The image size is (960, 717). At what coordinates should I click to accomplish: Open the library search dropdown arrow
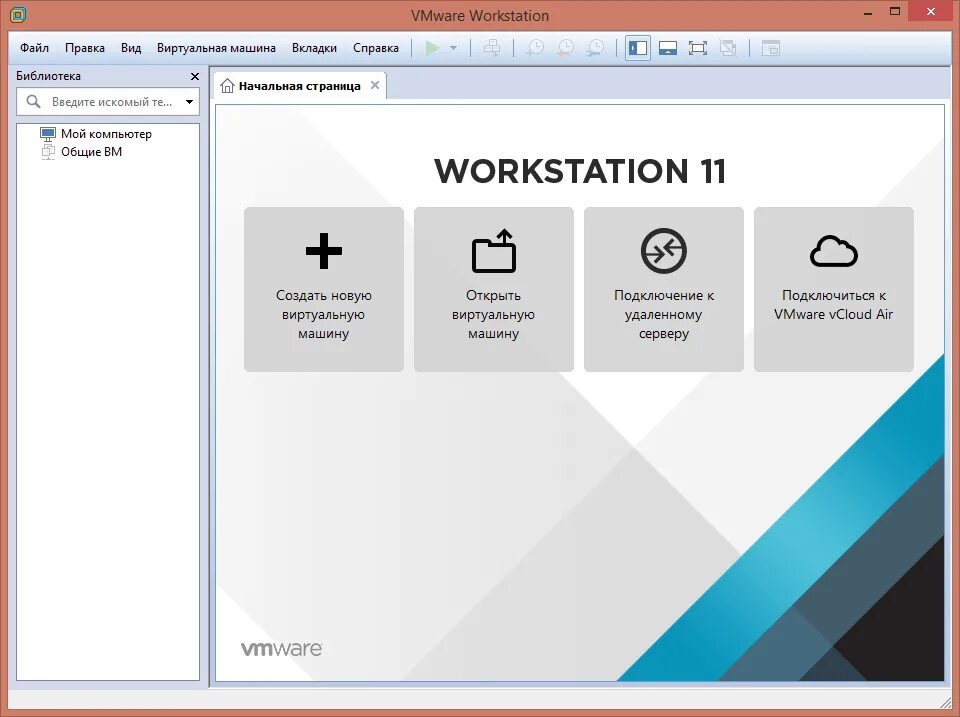(x=189, y=102)
